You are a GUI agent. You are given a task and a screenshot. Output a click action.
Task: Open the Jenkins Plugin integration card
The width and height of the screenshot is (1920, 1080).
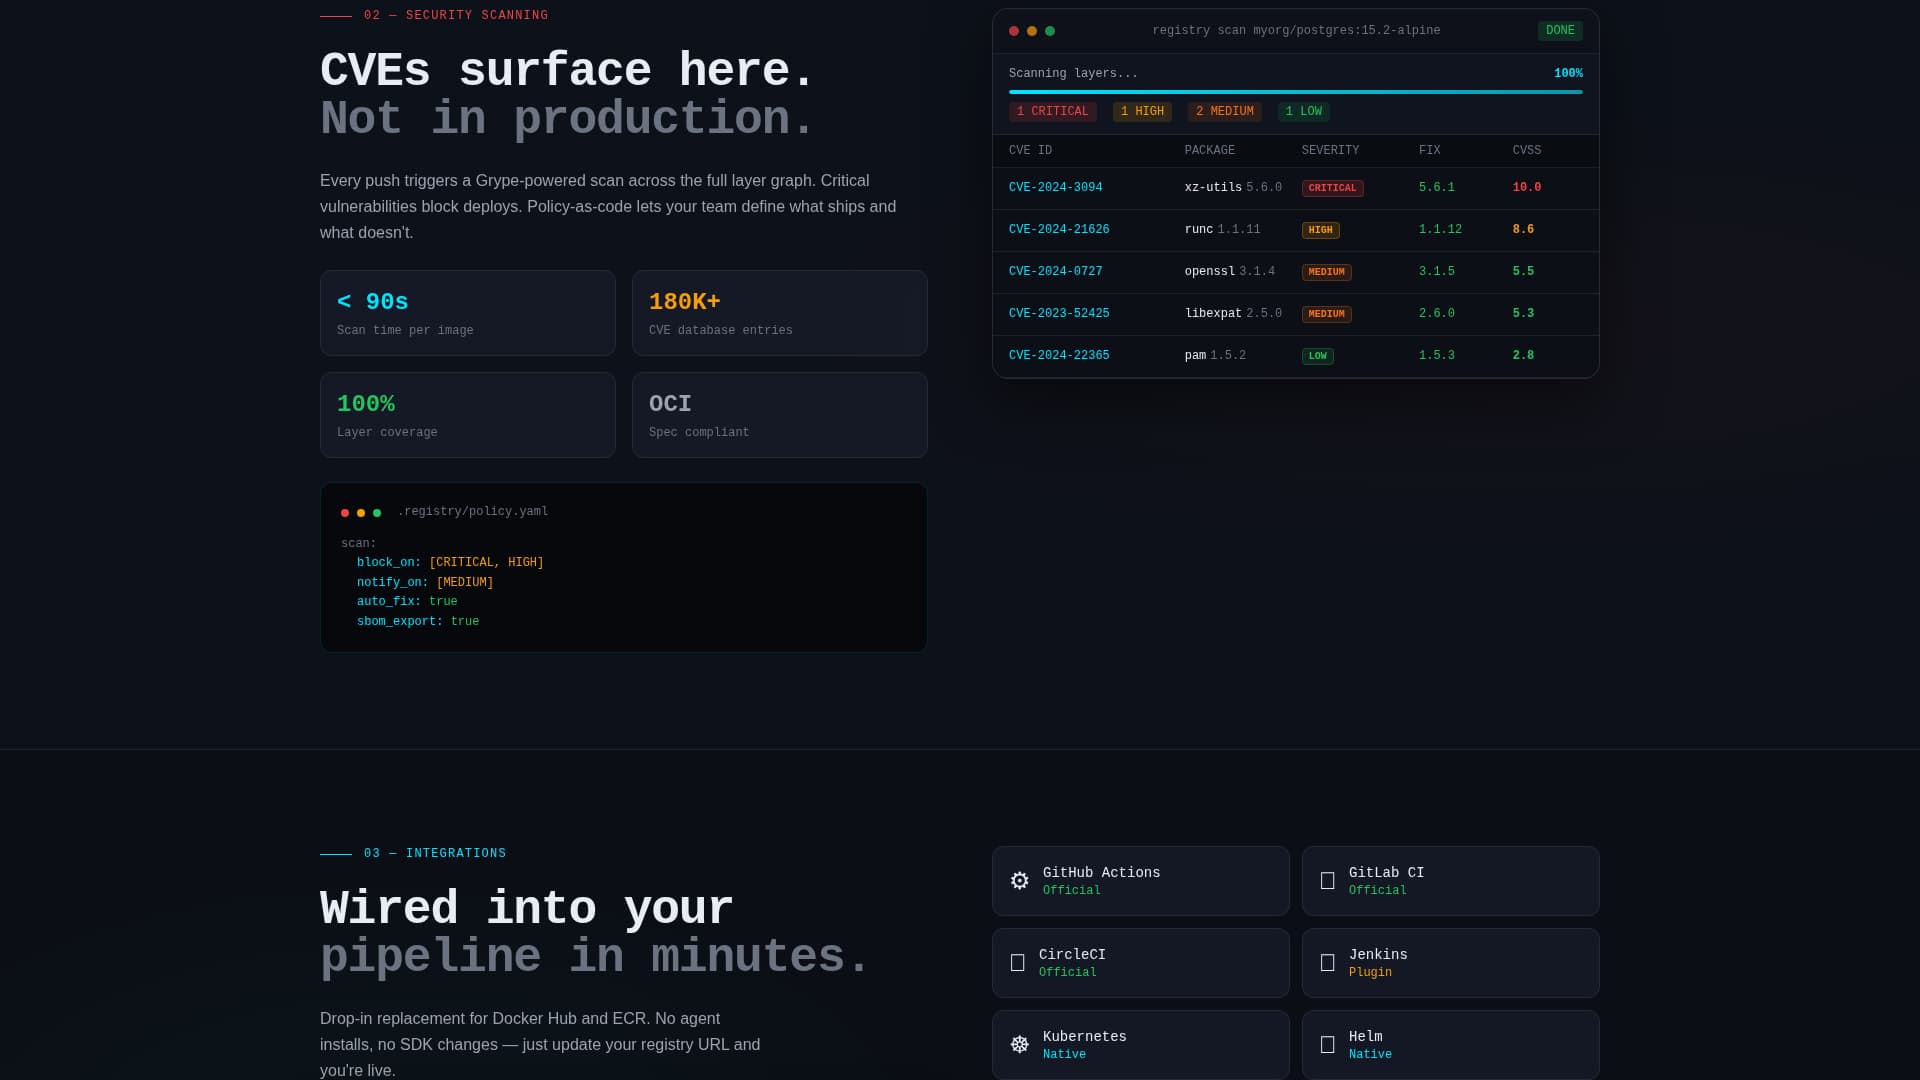tap(1450, 963)
